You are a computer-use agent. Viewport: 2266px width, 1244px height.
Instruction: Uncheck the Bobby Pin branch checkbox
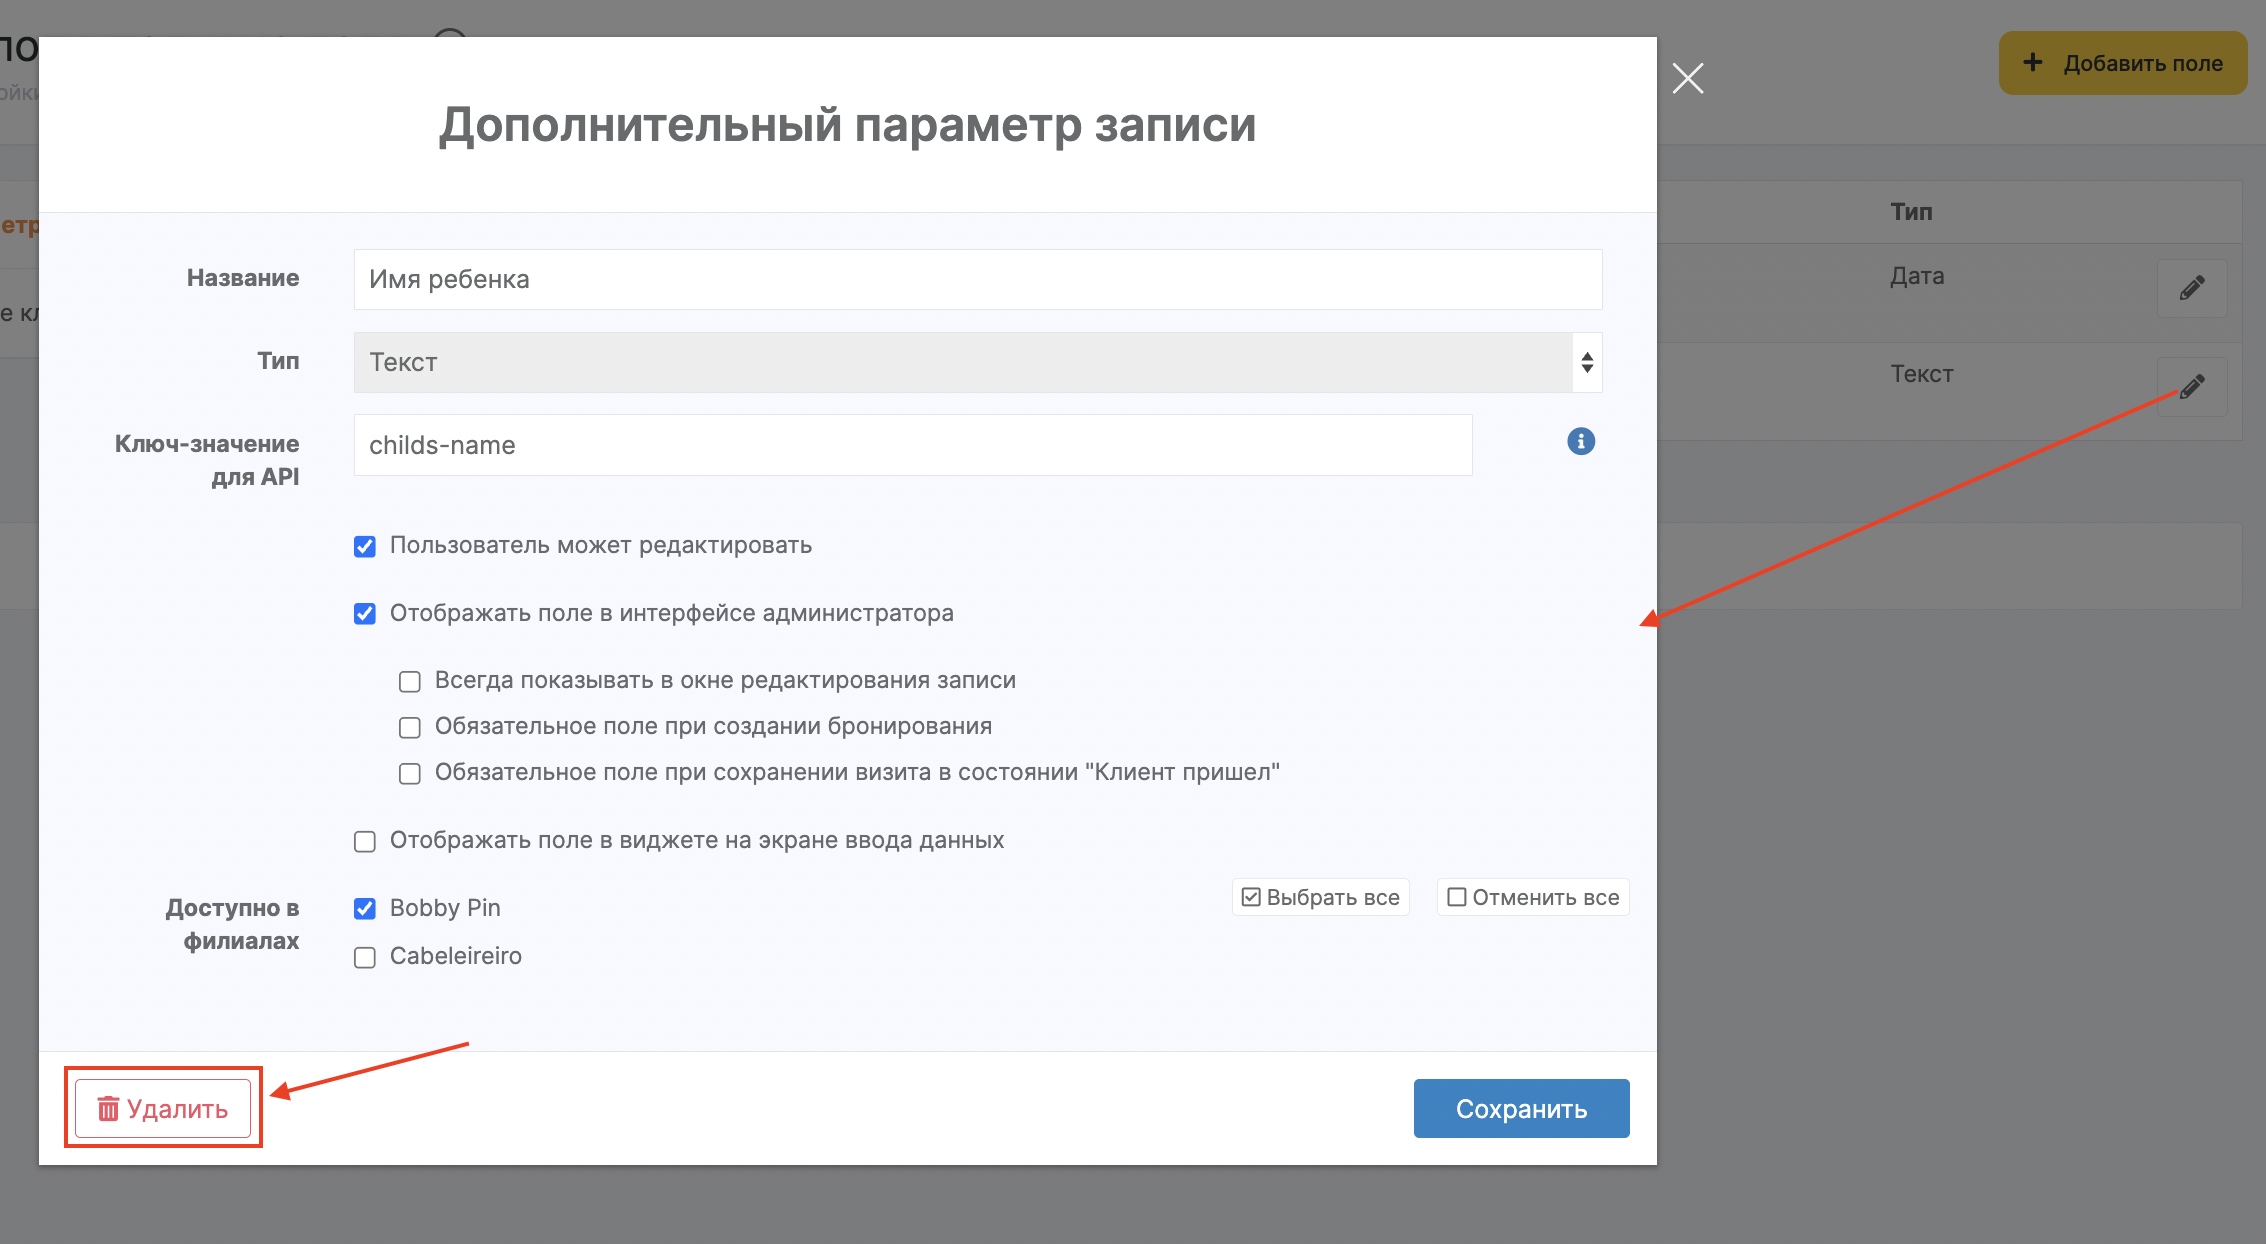(365, 909)
